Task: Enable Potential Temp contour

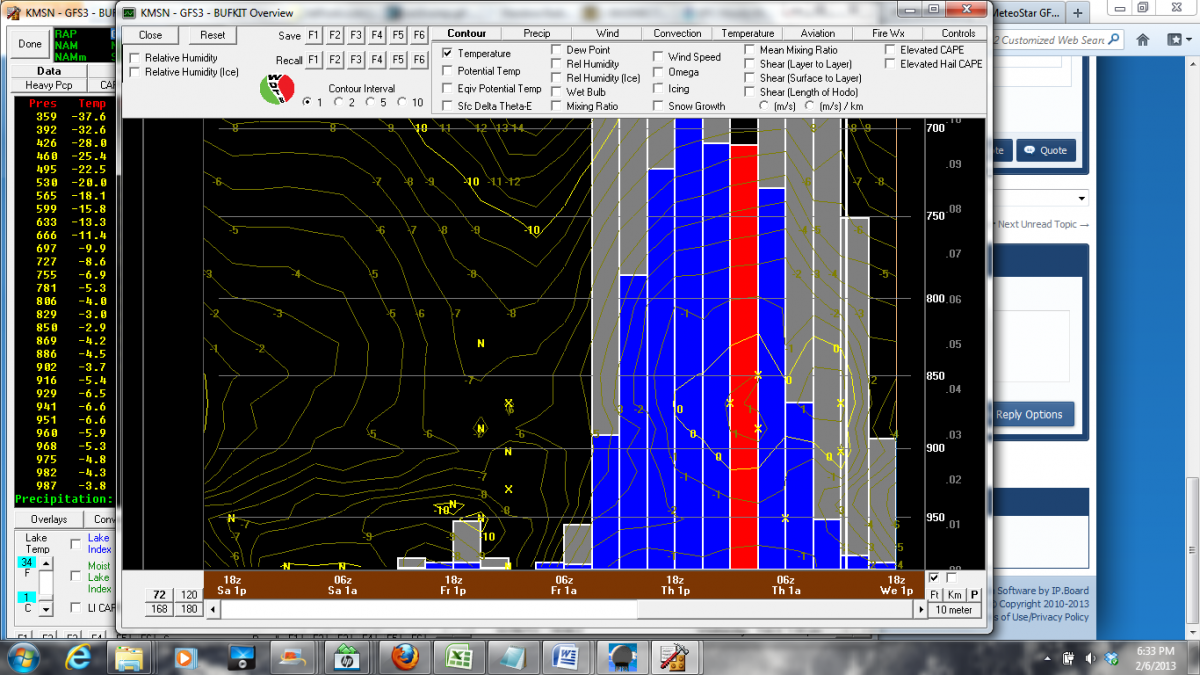Action: tap(448, 71)
